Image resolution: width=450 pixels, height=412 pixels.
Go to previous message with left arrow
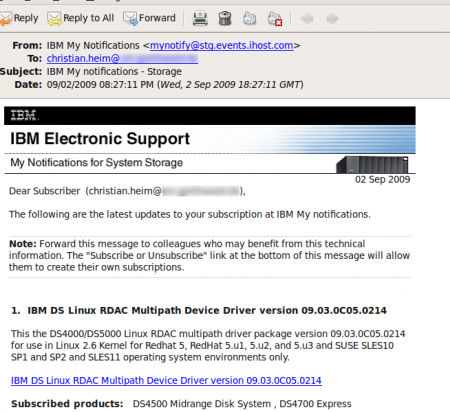307,19
